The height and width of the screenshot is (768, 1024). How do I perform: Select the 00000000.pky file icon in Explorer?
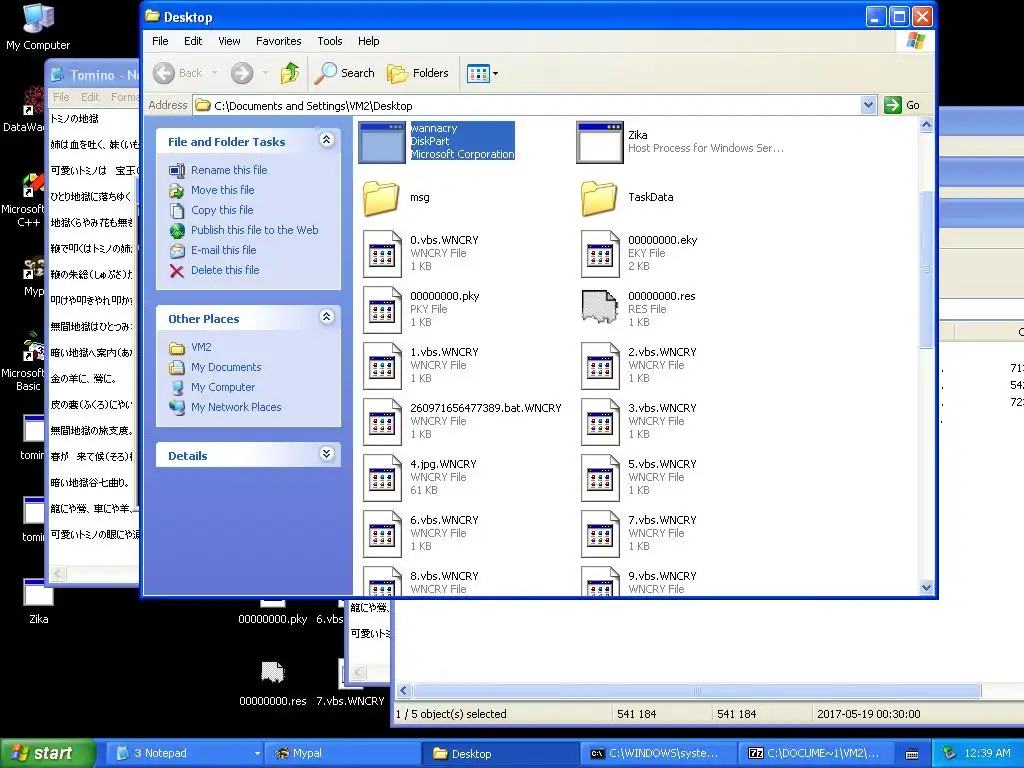point(382,310)
